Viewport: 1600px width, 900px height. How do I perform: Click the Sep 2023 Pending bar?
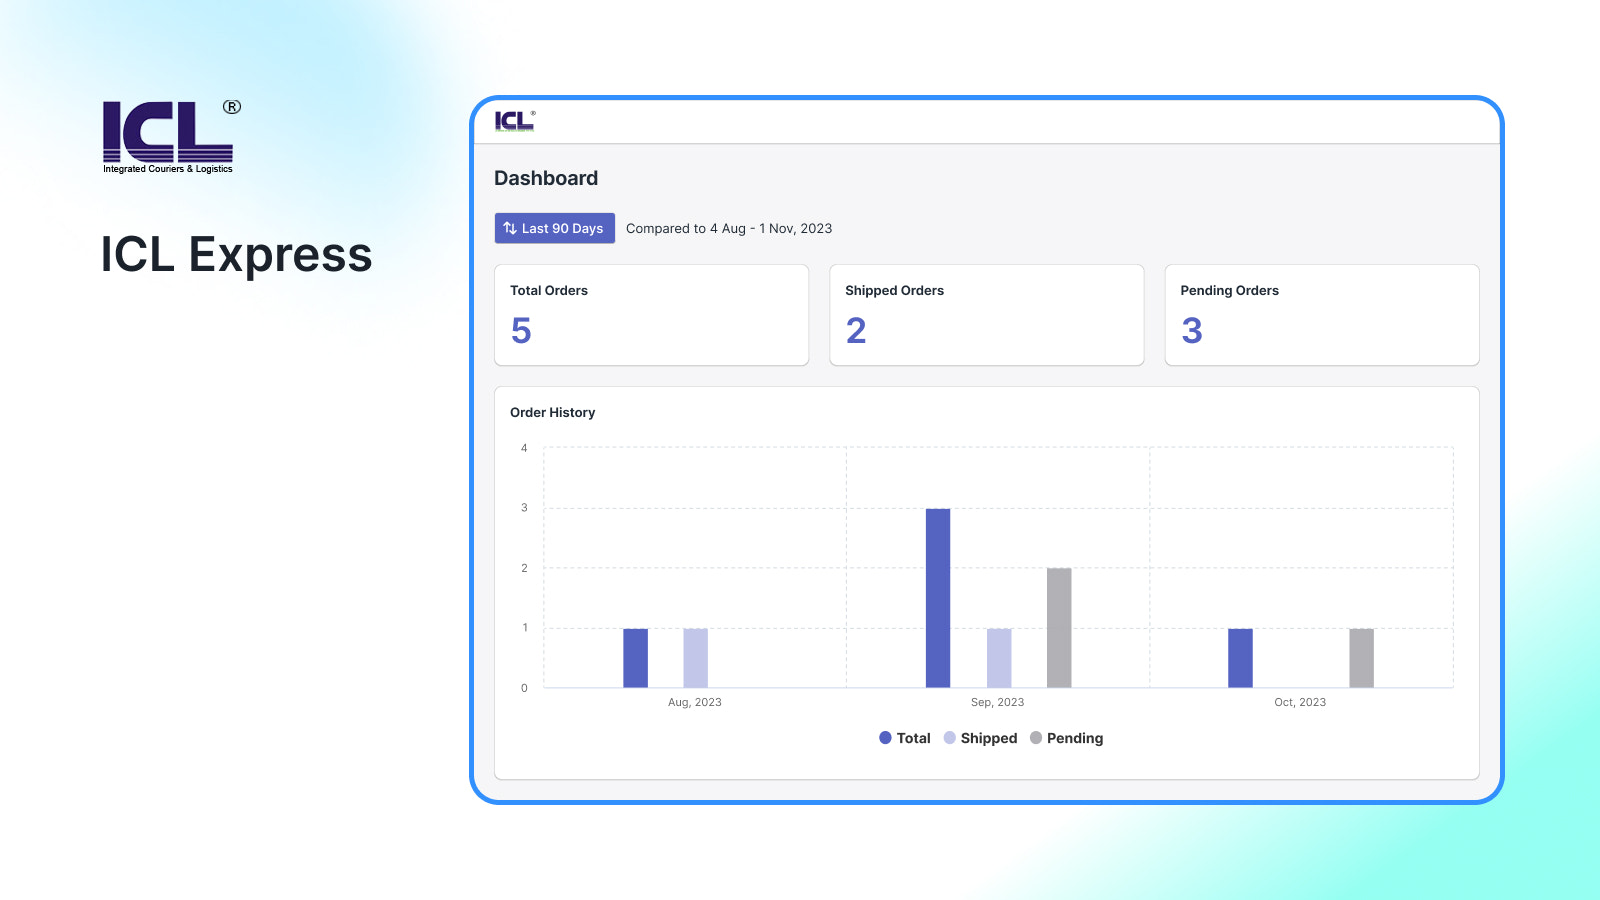(x=1059, y=628)
